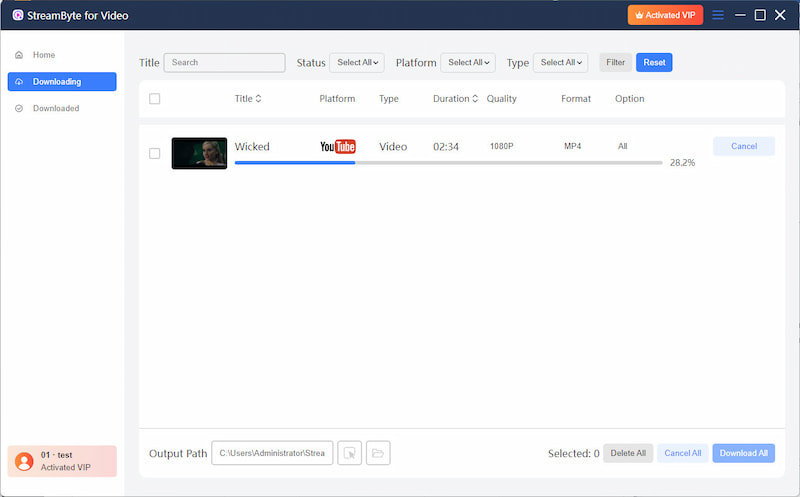Click the Delete All button
This screenshot has height=497, width=800.
click(x=628, y=453)
